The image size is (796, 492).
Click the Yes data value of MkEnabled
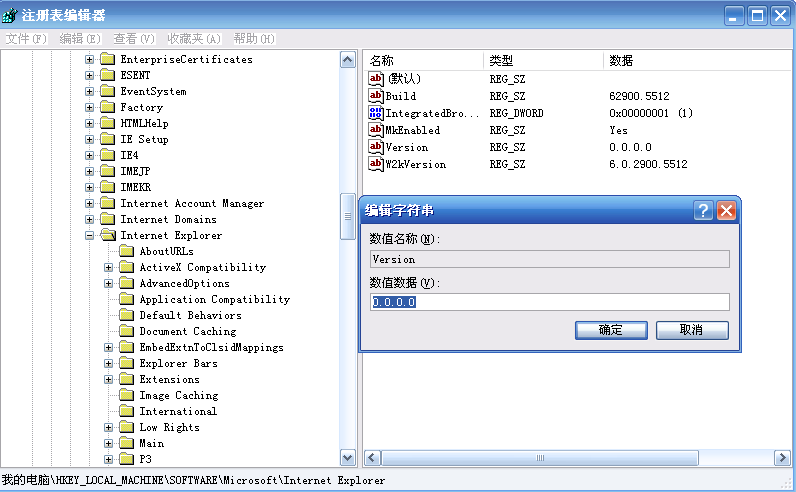click(x=618, y=130)
